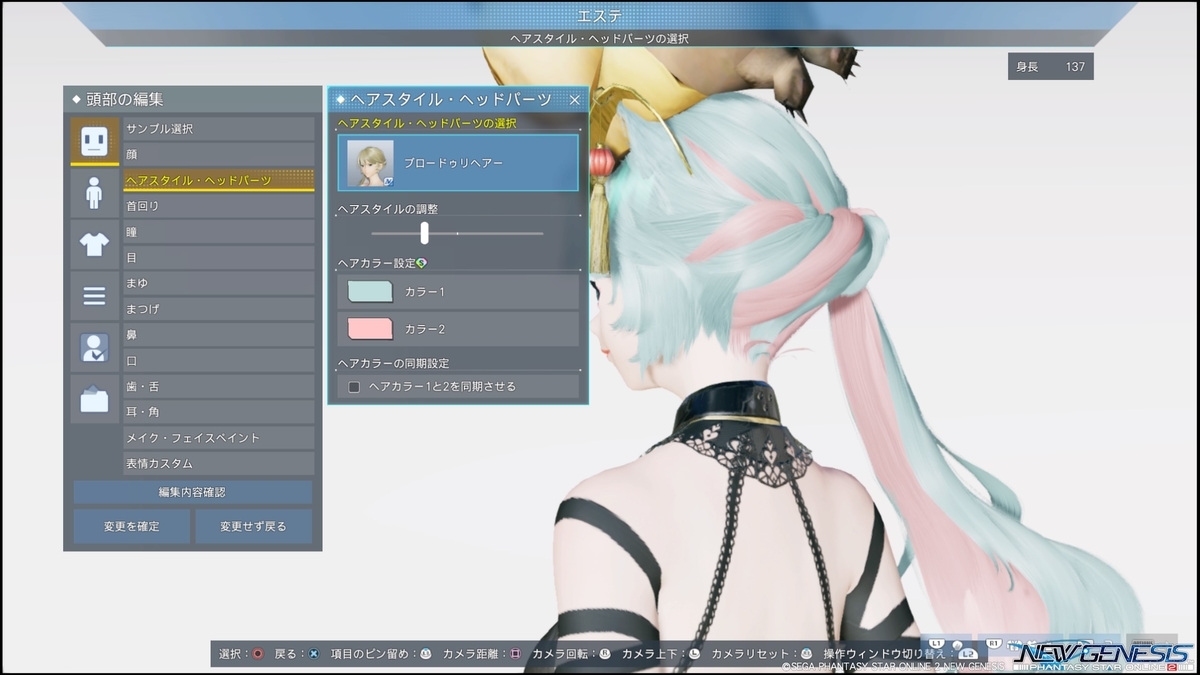This screenshot has width=1200, height=675.
Task: Click the カメラリセット button icon
Action: 806,653
